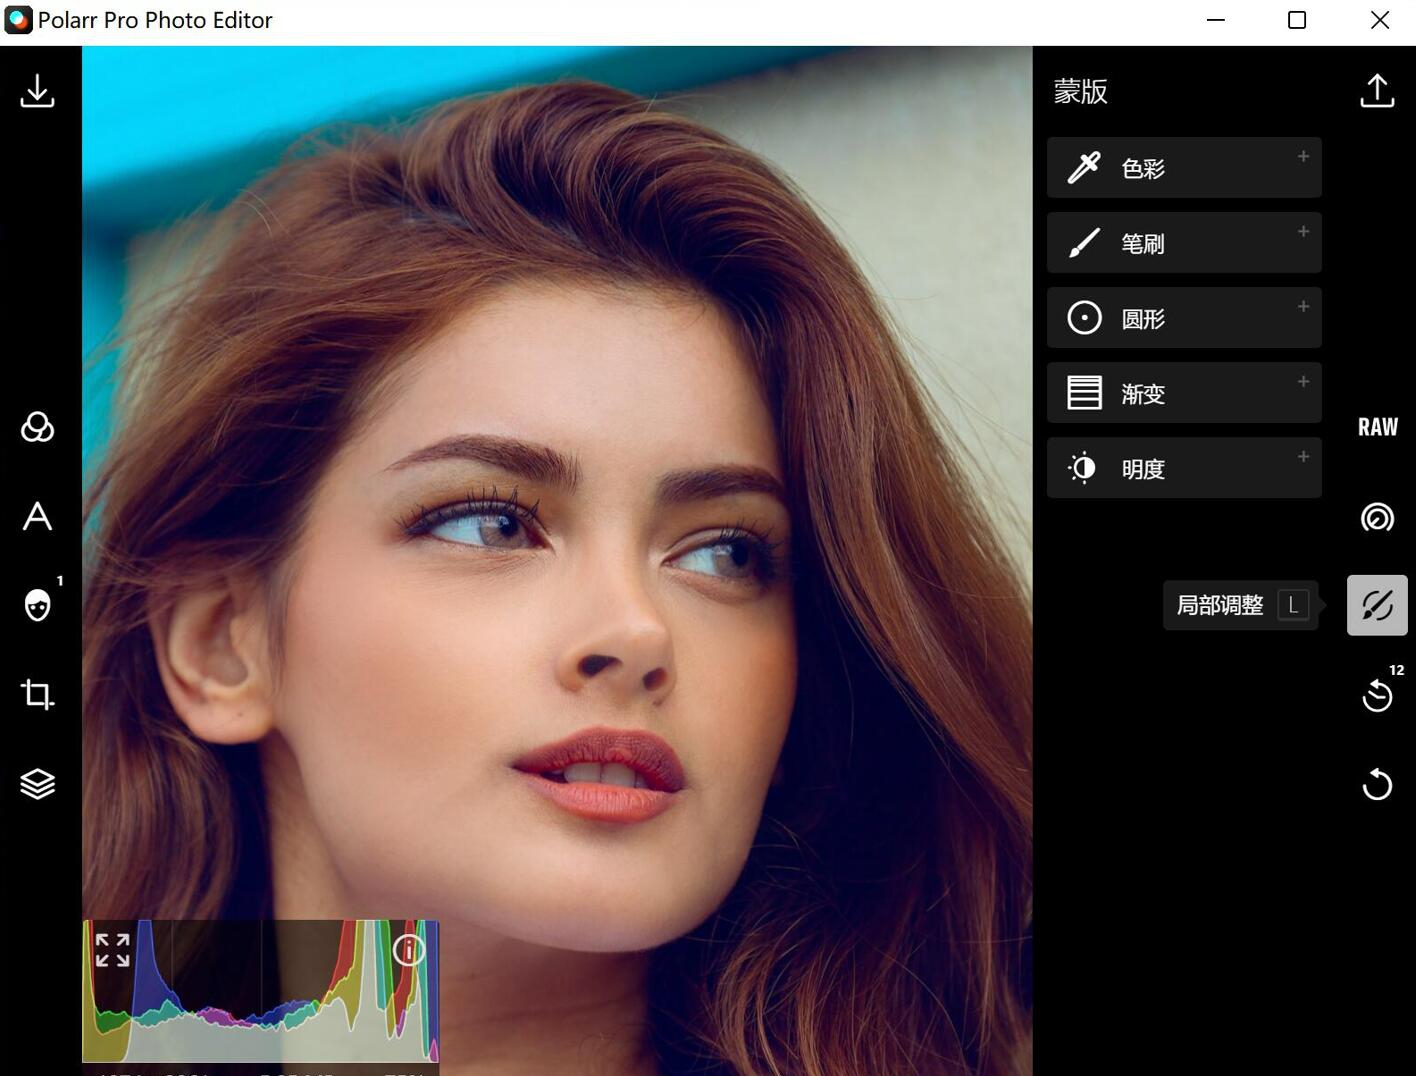Add a new 渐变 gradient mask via plus

1303,381
